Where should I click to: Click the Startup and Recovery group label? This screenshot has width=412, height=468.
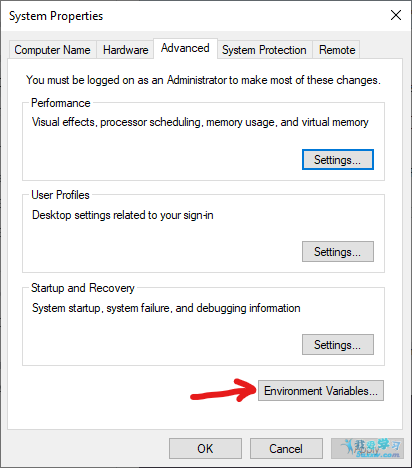pos(83,288)
